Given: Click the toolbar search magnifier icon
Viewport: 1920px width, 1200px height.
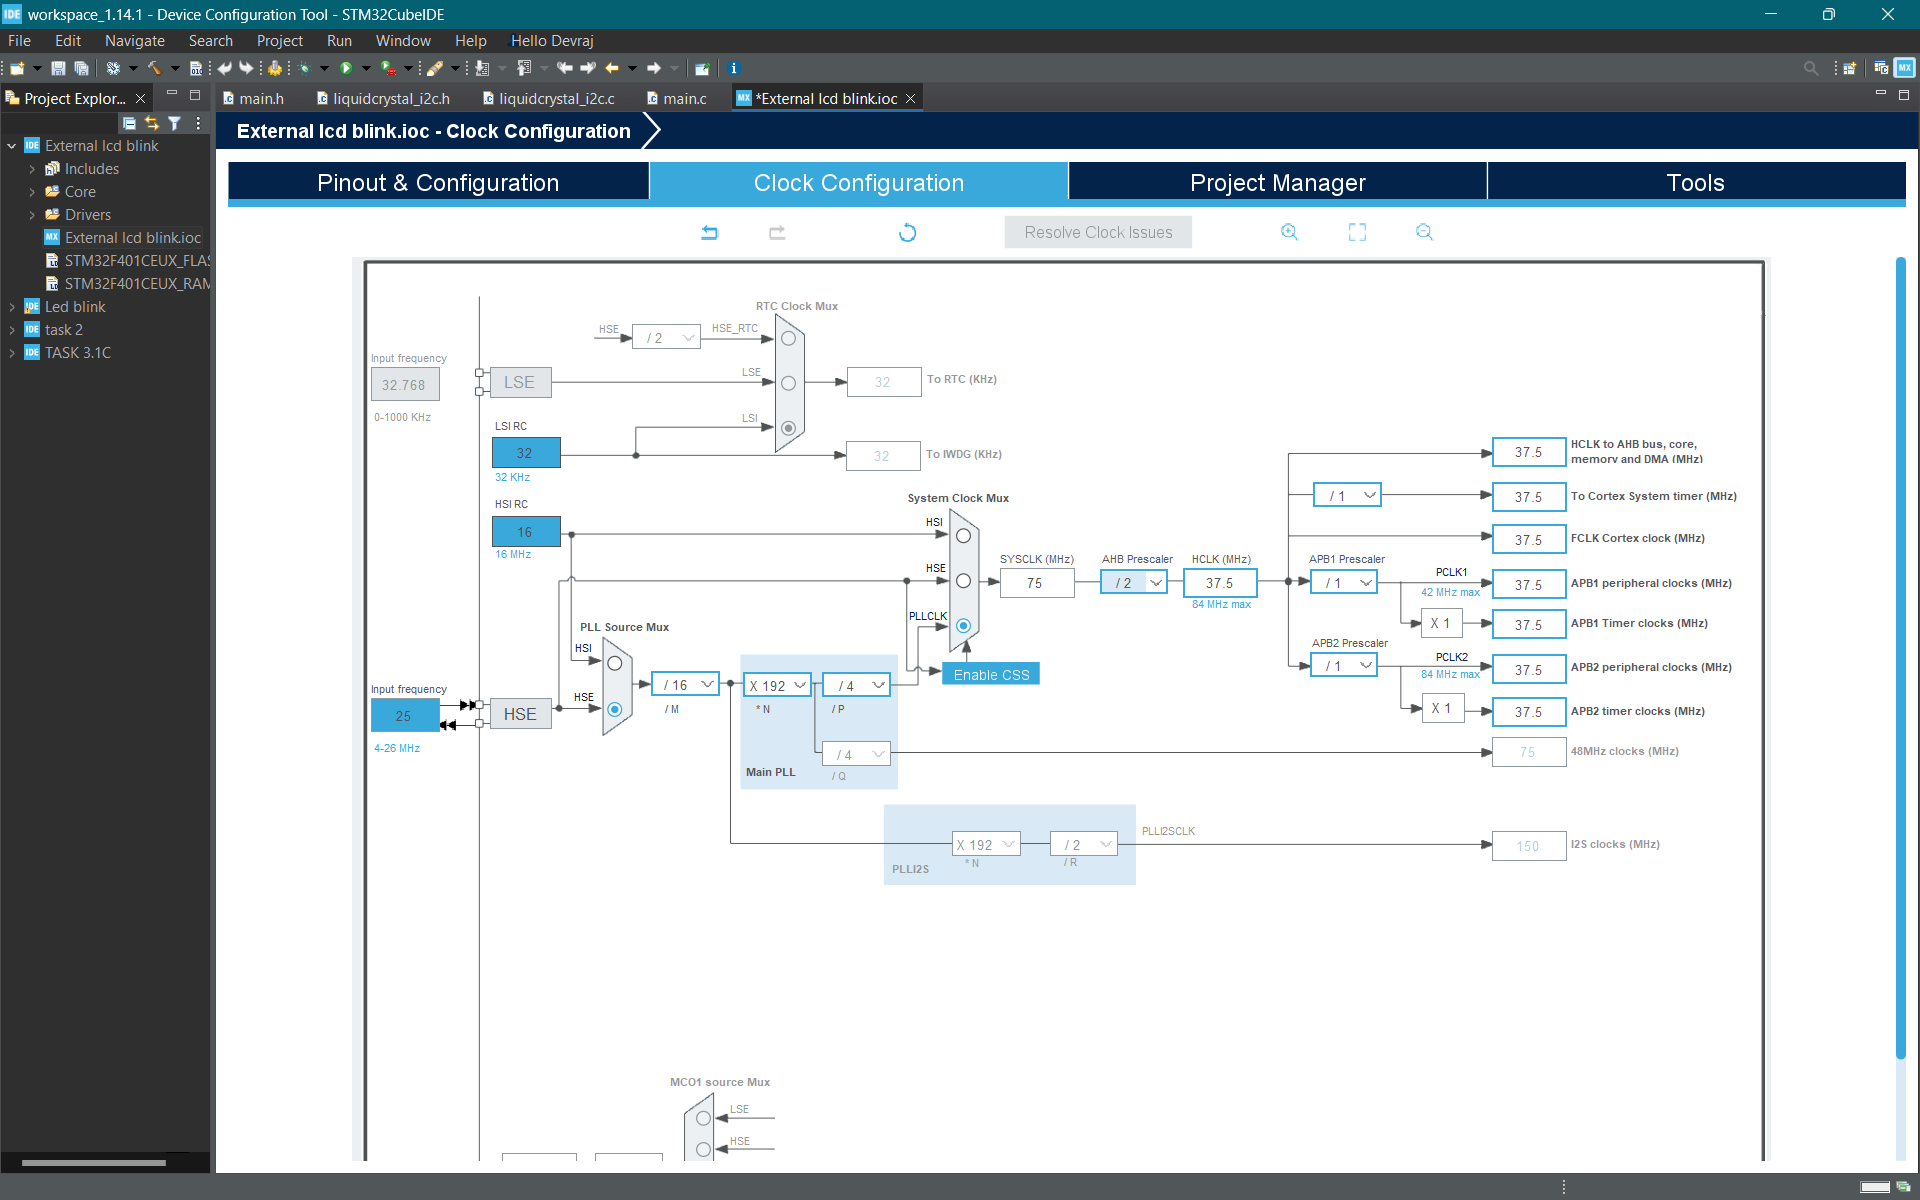Looking at the screenshot, I should (1811, 68).
